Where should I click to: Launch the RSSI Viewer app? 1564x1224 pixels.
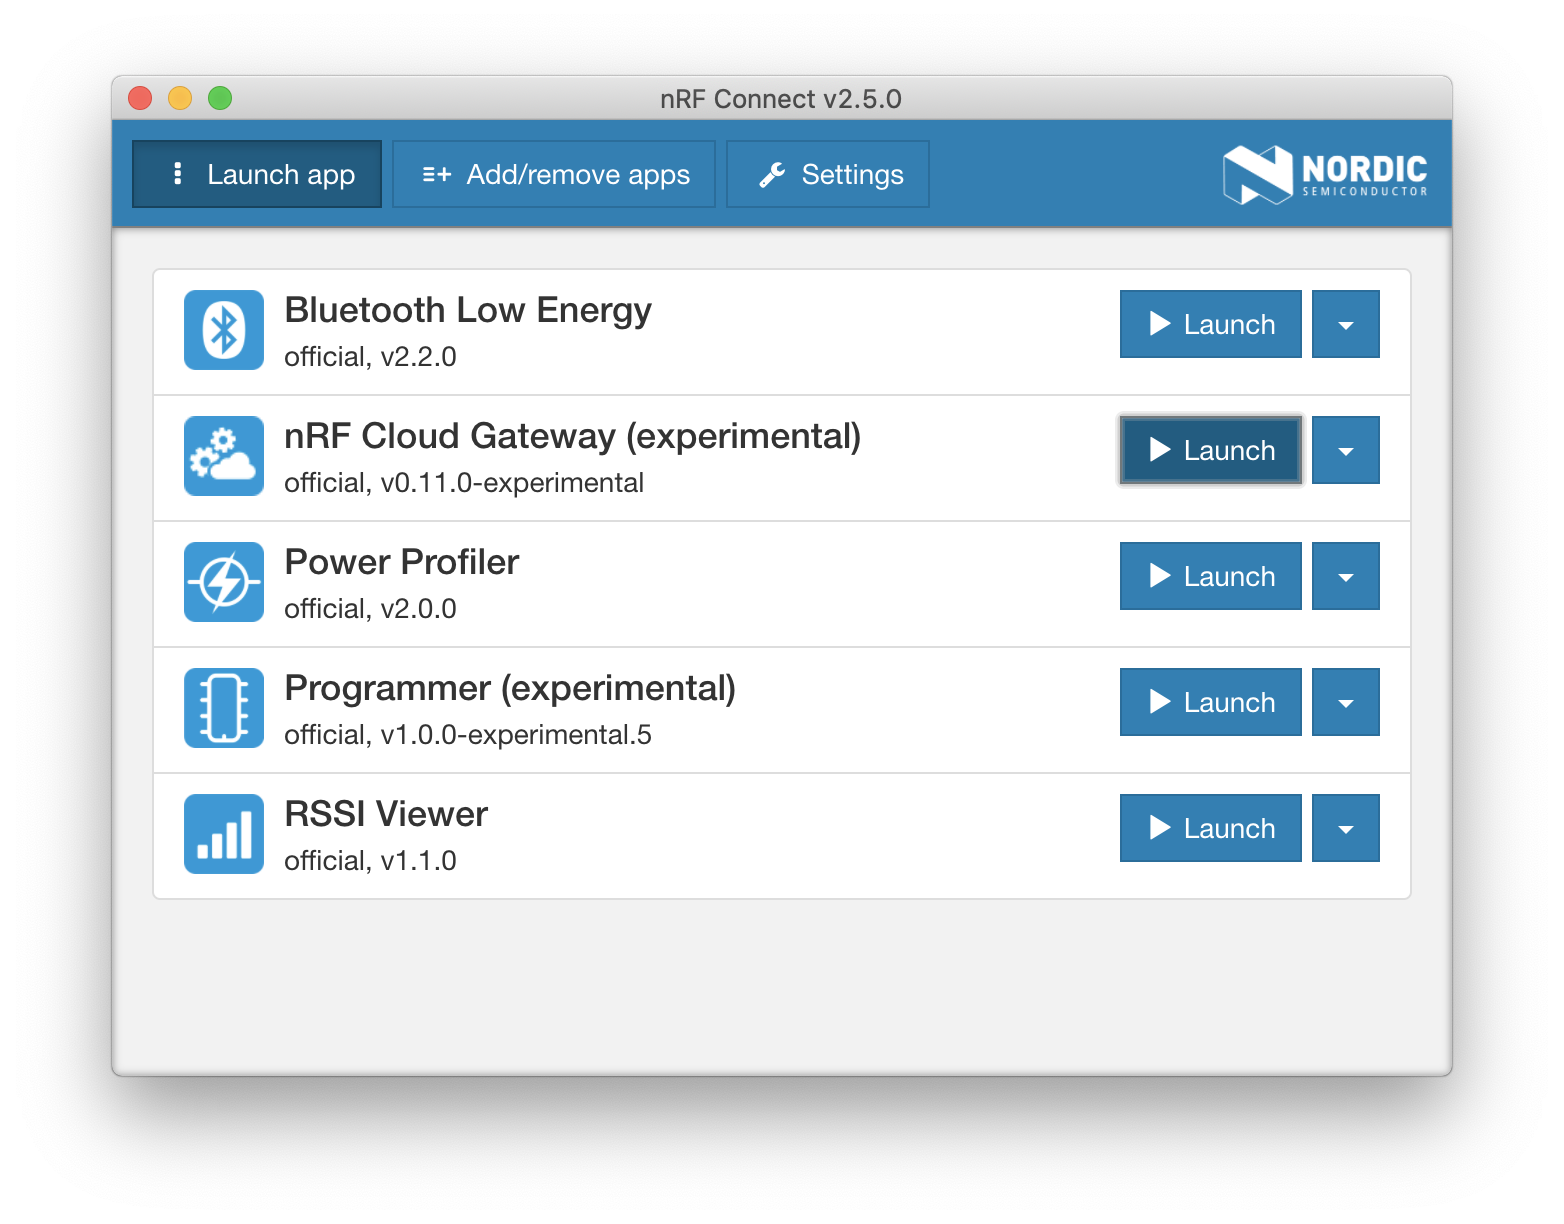1210,828
